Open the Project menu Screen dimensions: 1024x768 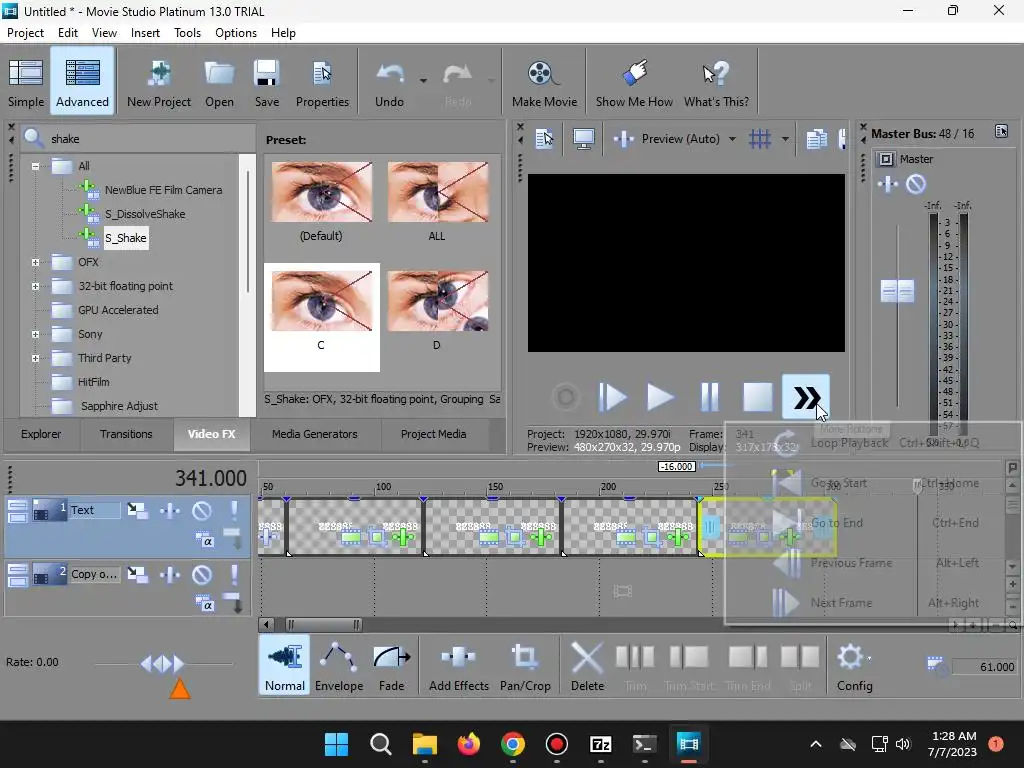(25, 33)
